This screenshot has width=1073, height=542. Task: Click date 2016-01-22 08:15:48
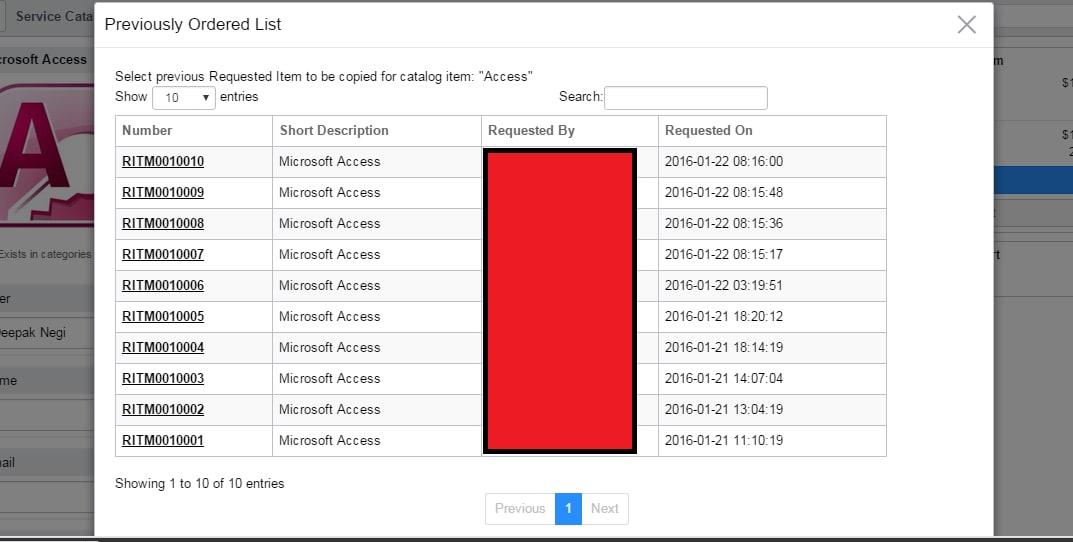pos(724,192)
